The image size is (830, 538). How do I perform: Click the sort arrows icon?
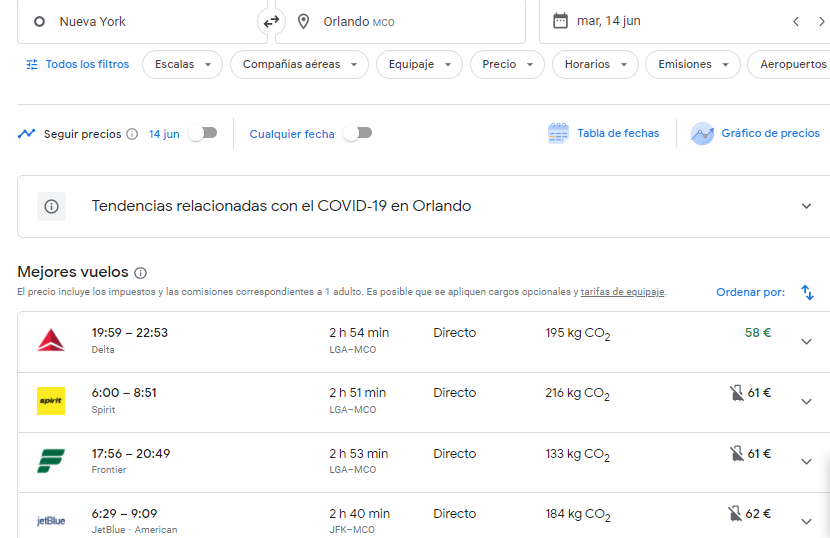(x=807, y=292)
